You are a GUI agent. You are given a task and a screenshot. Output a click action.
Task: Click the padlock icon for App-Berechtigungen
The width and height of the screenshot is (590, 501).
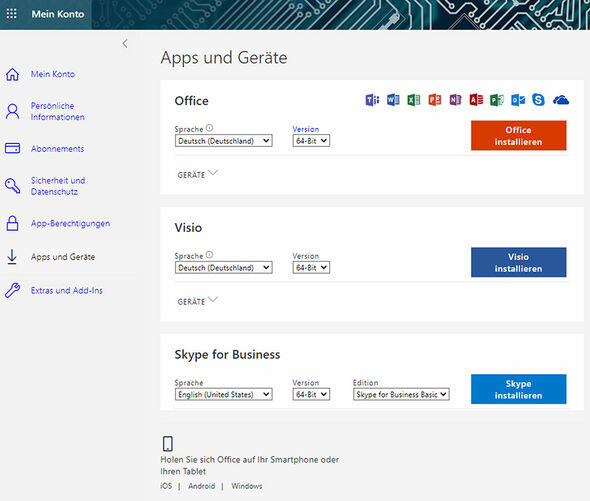[x=12, y=223]
